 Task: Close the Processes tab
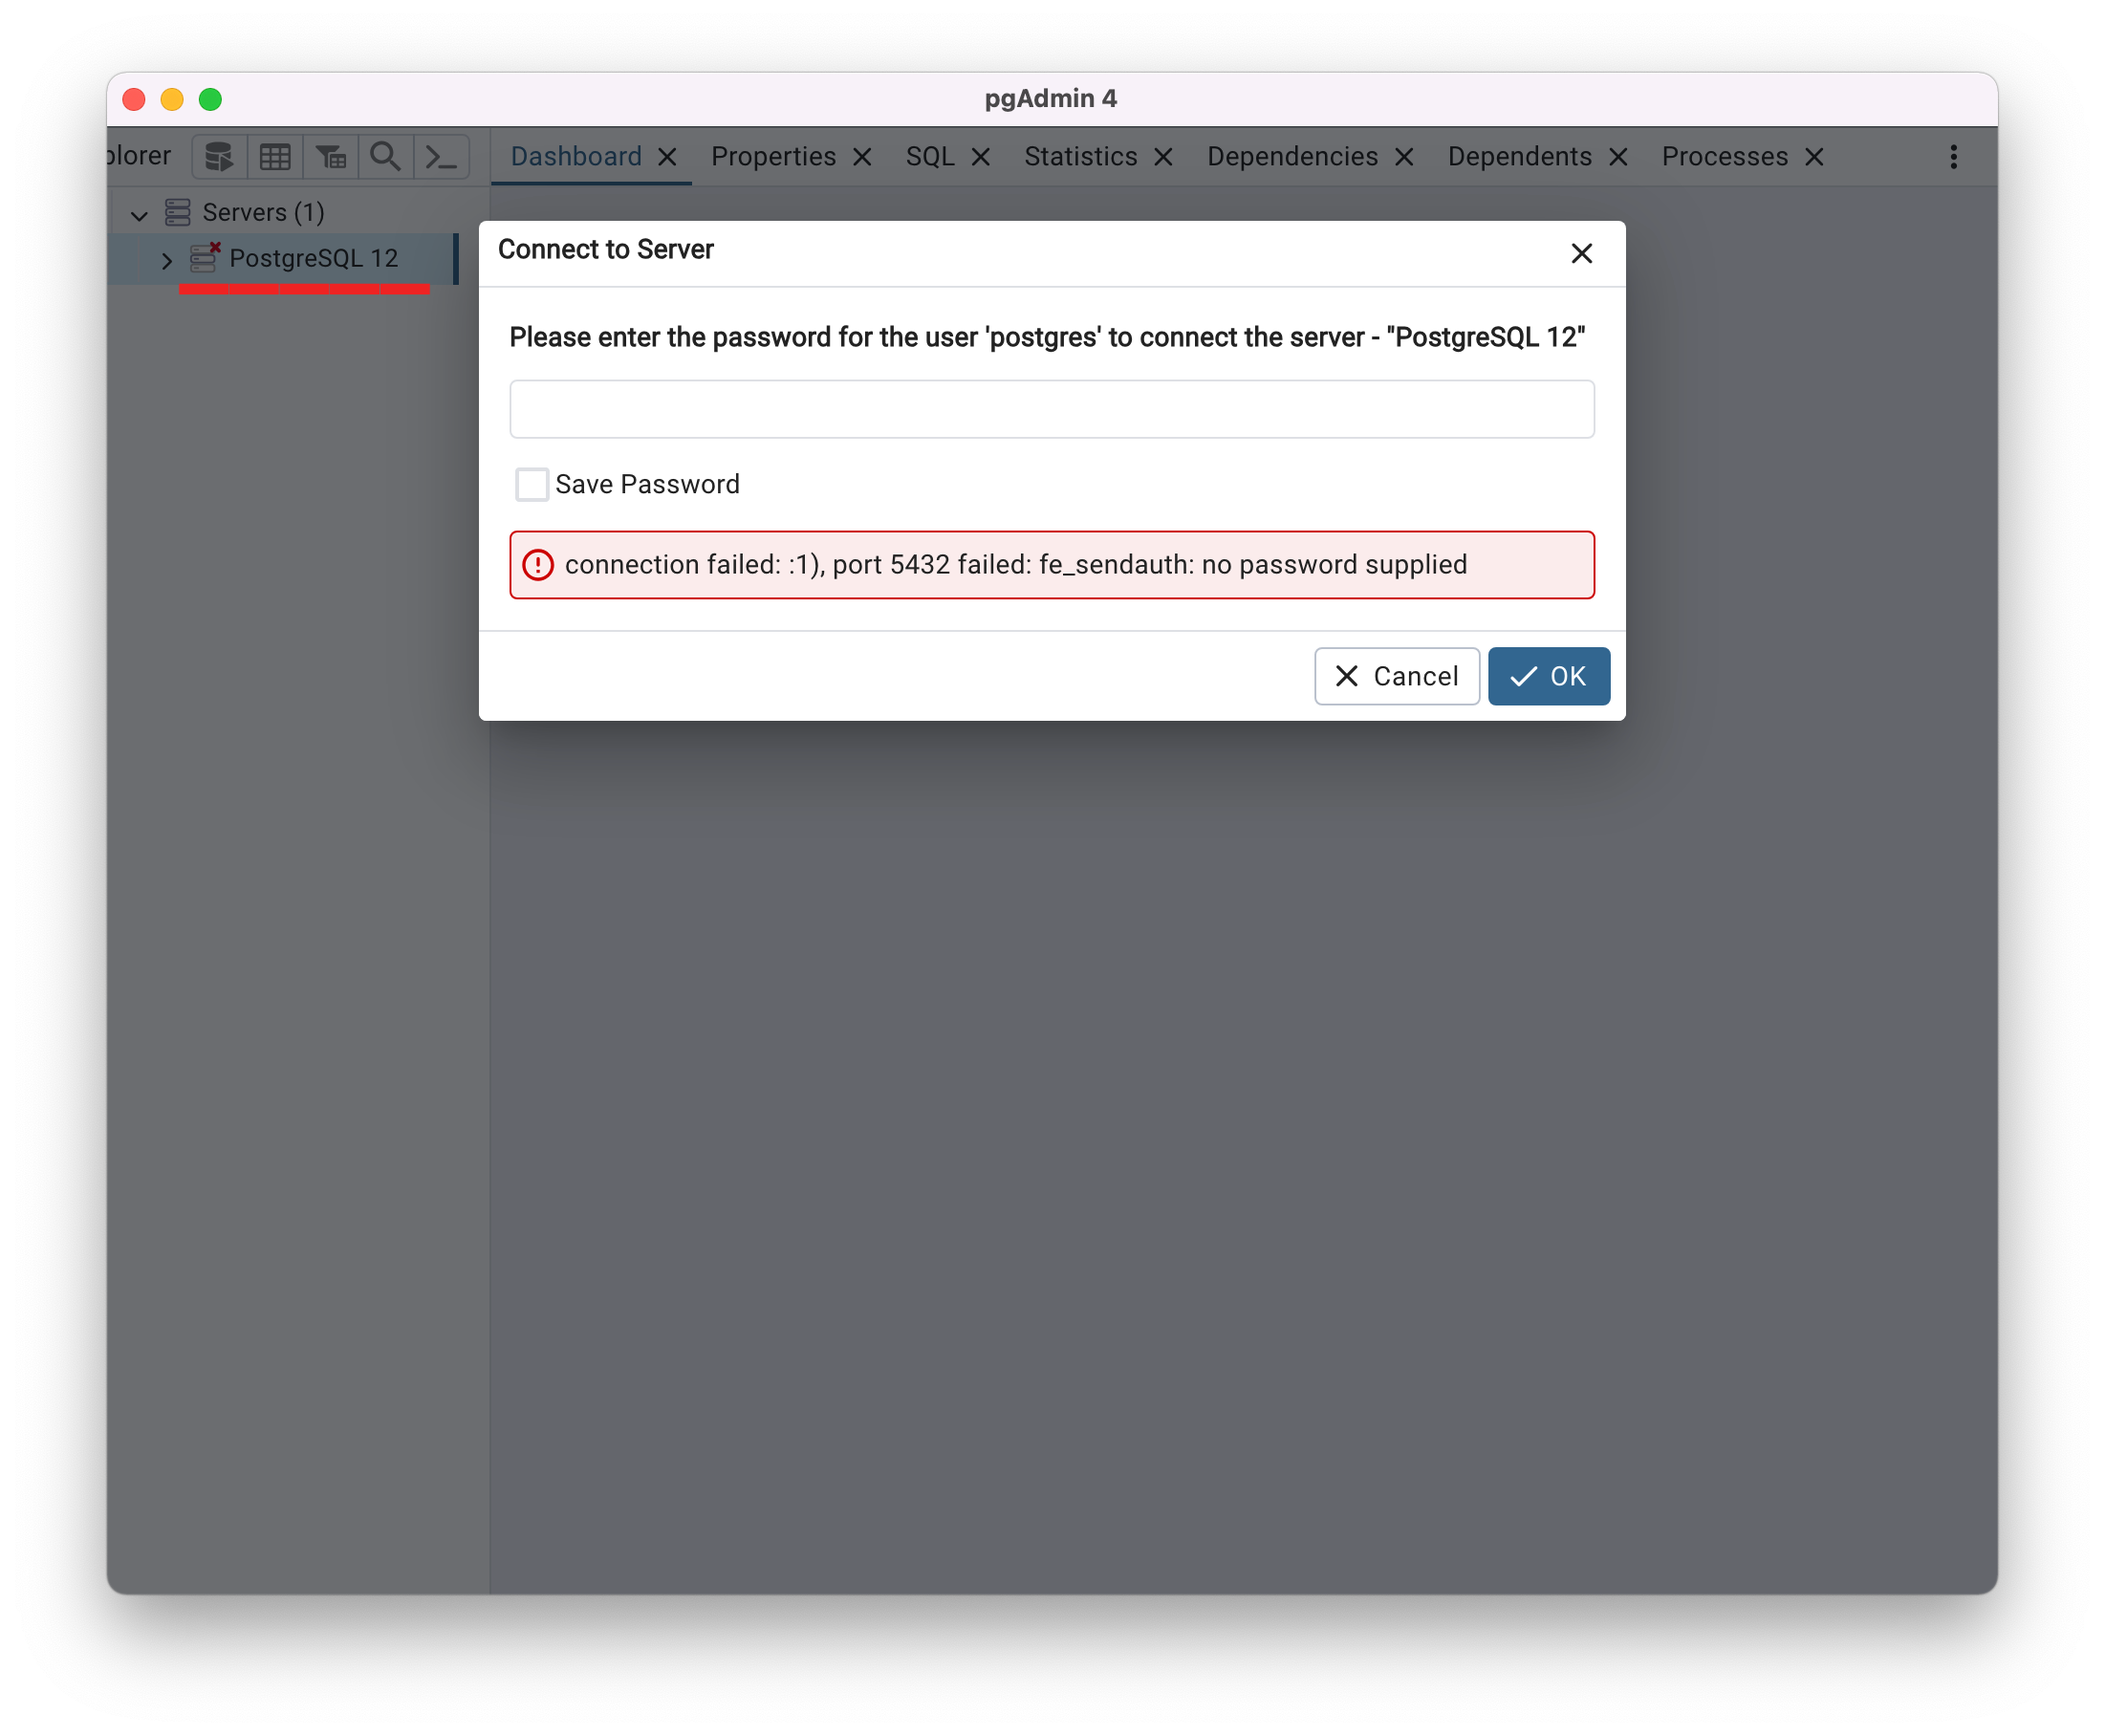pyautogui.click(x=1814, y=157)
